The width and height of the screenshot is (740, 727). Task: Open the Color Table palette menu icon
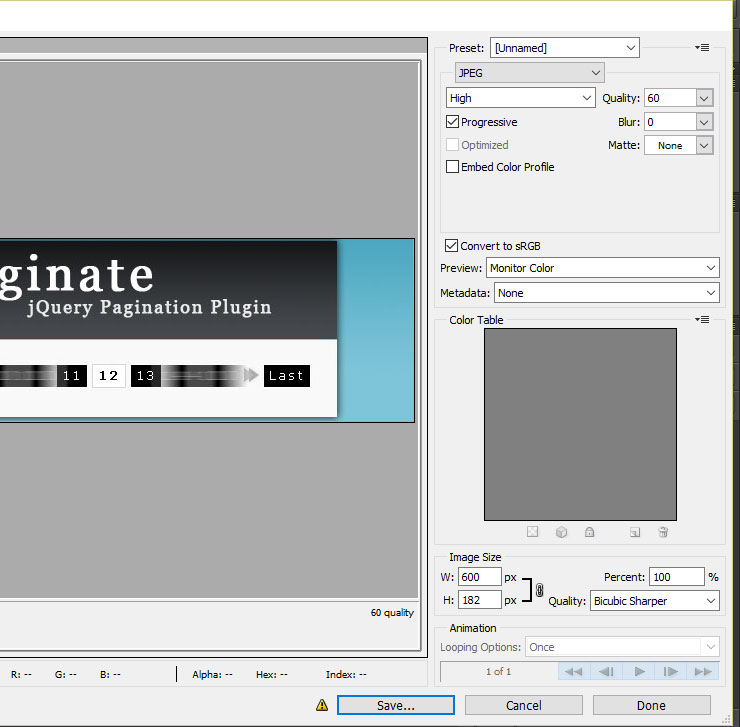(x=702, y=320)
